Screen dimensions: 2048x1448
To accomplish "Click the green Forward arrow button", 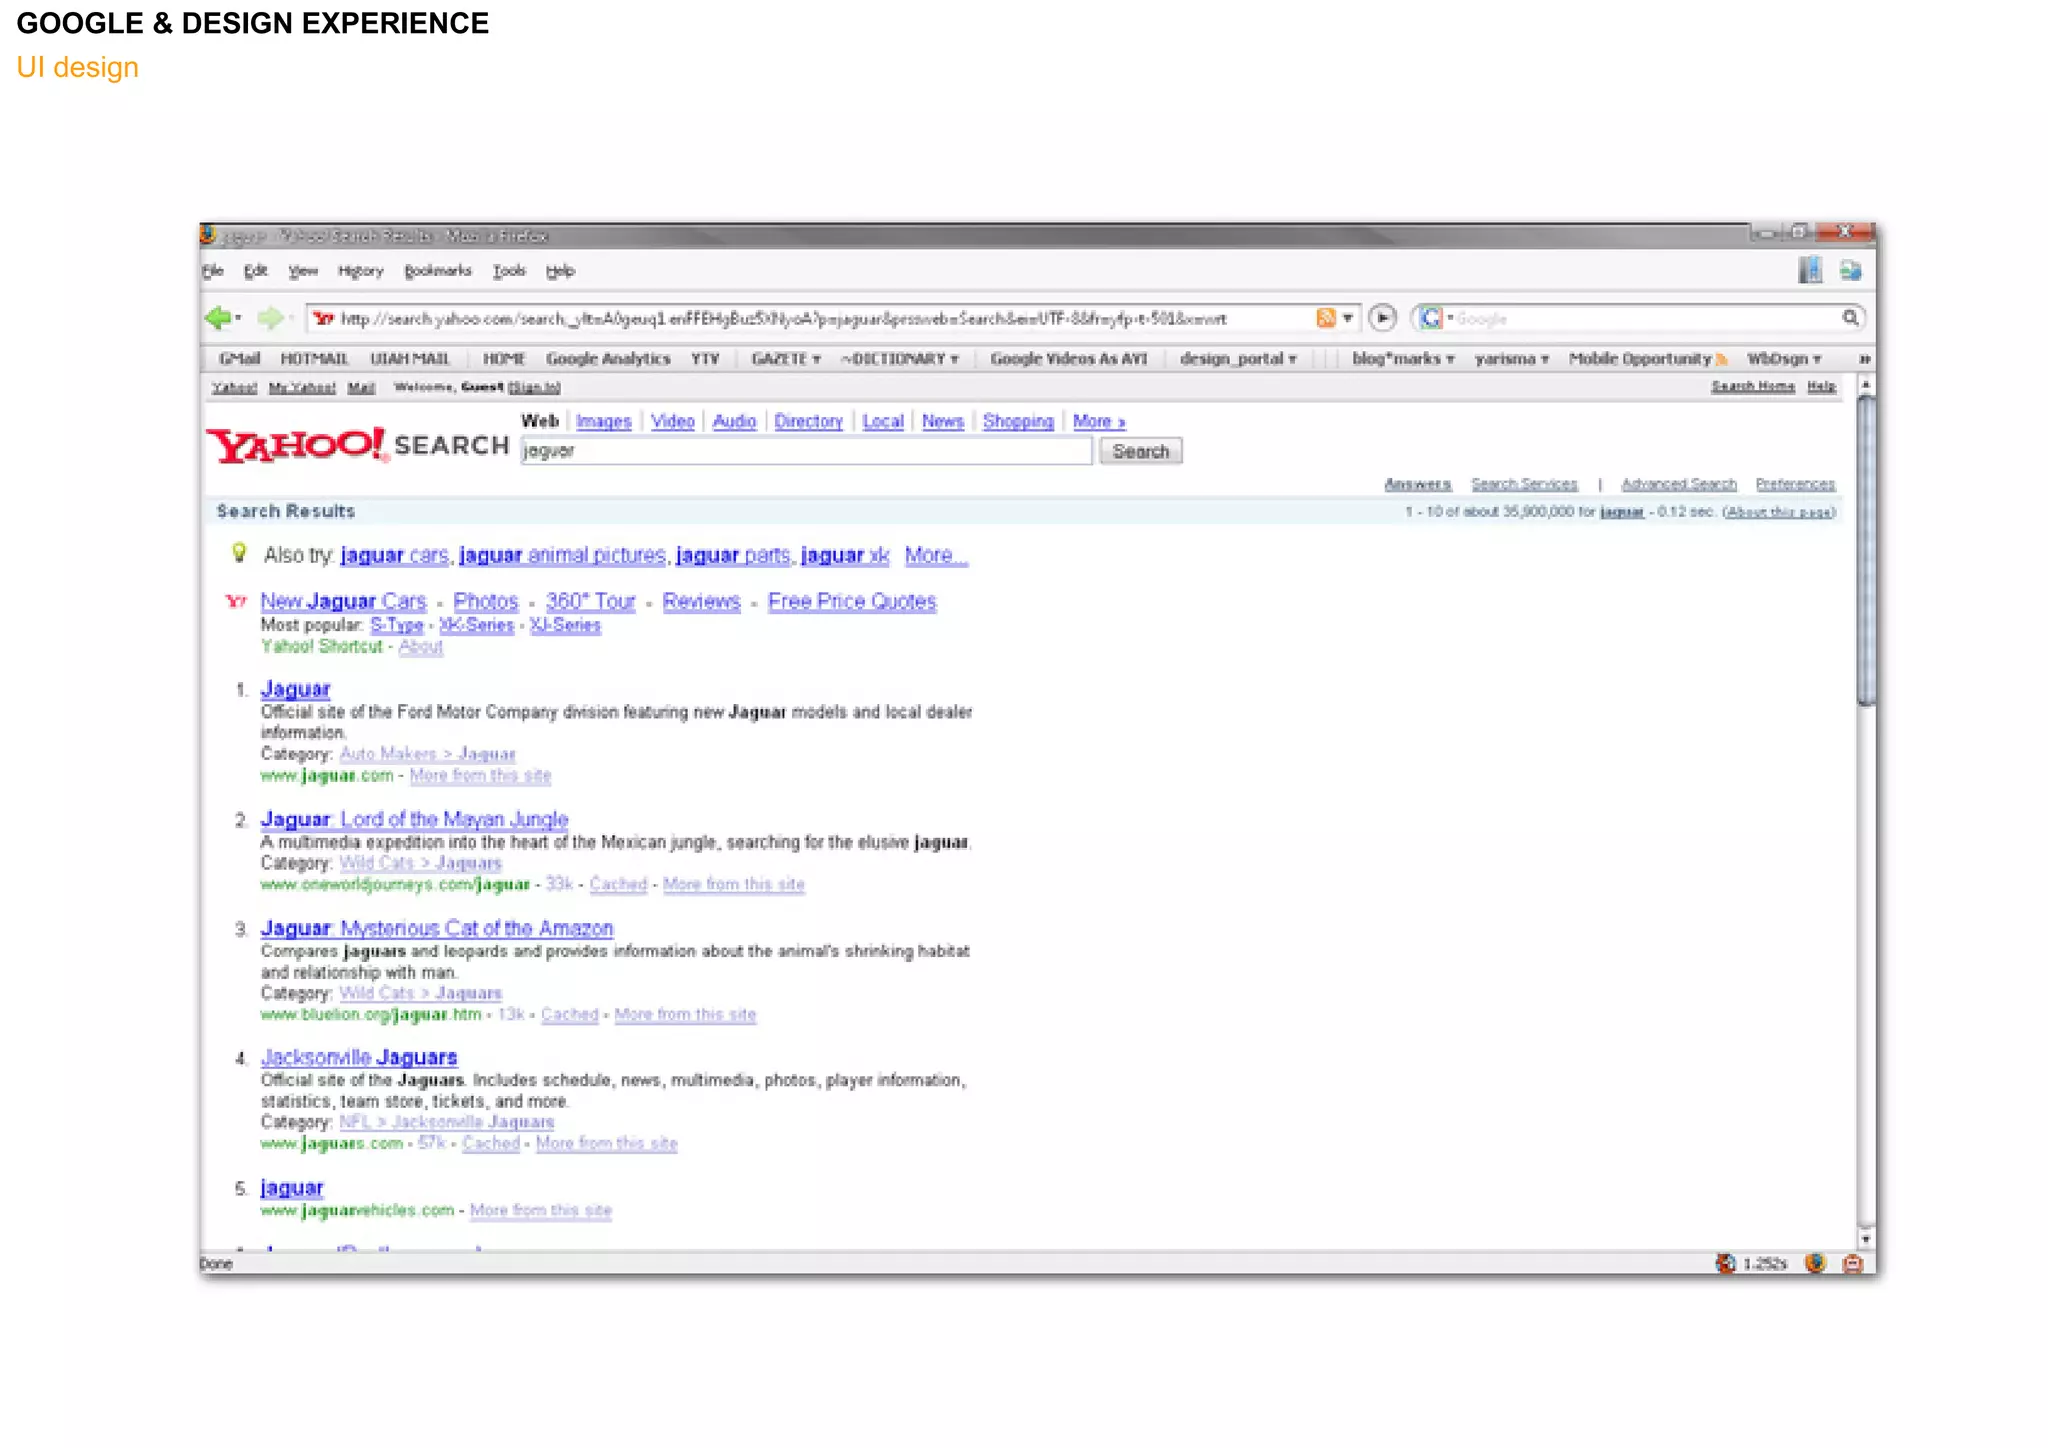I will 269,318.
